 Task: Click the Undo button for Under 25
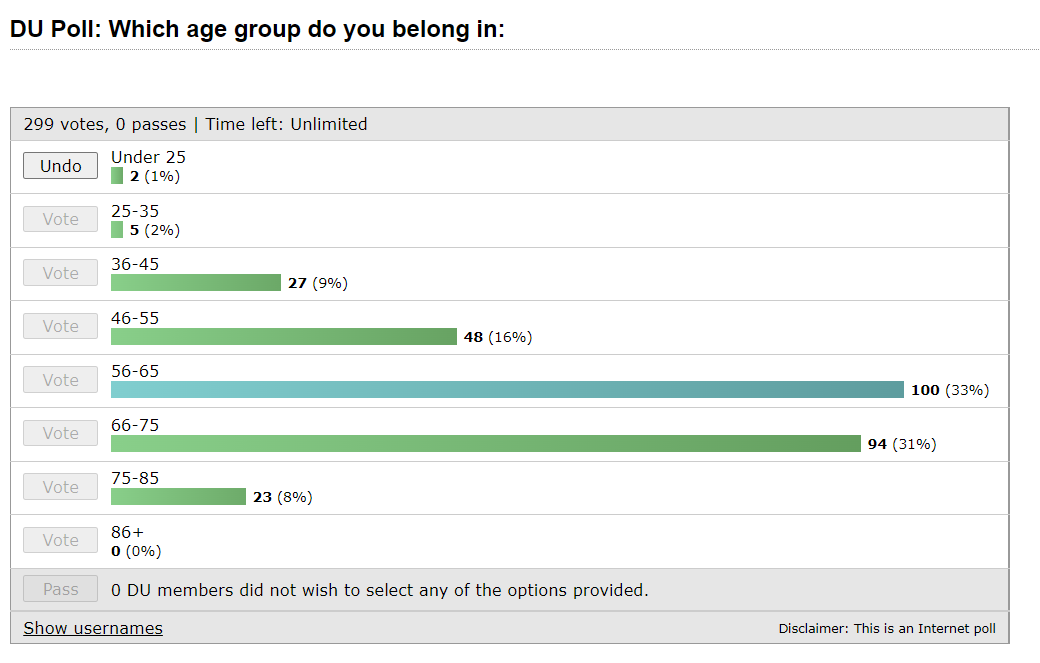[60, 166]
